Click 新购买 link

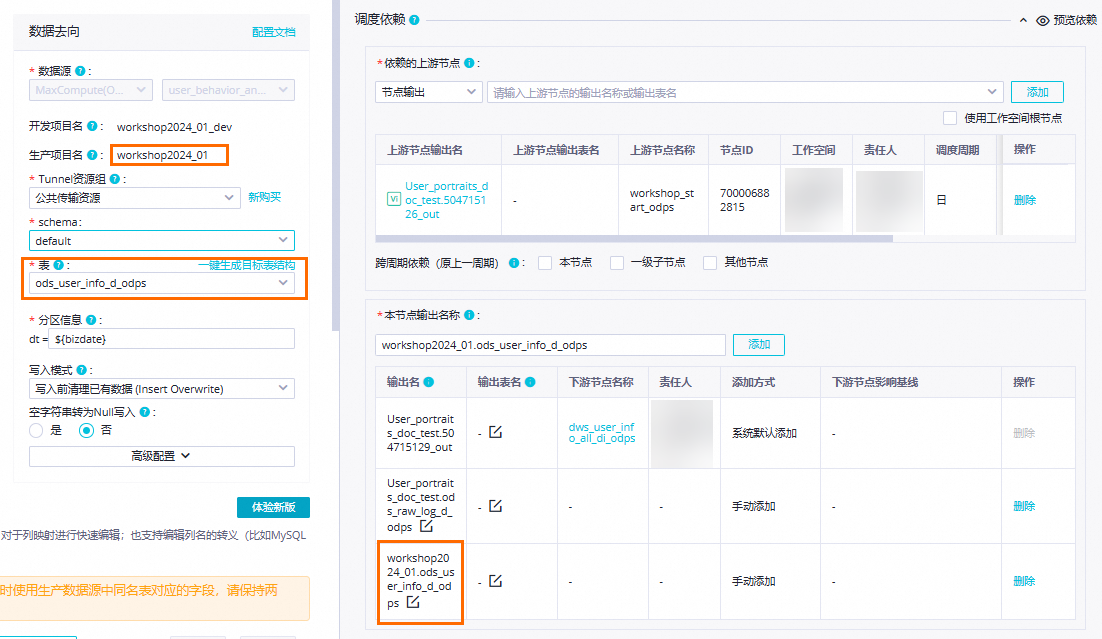pos(264,198)
